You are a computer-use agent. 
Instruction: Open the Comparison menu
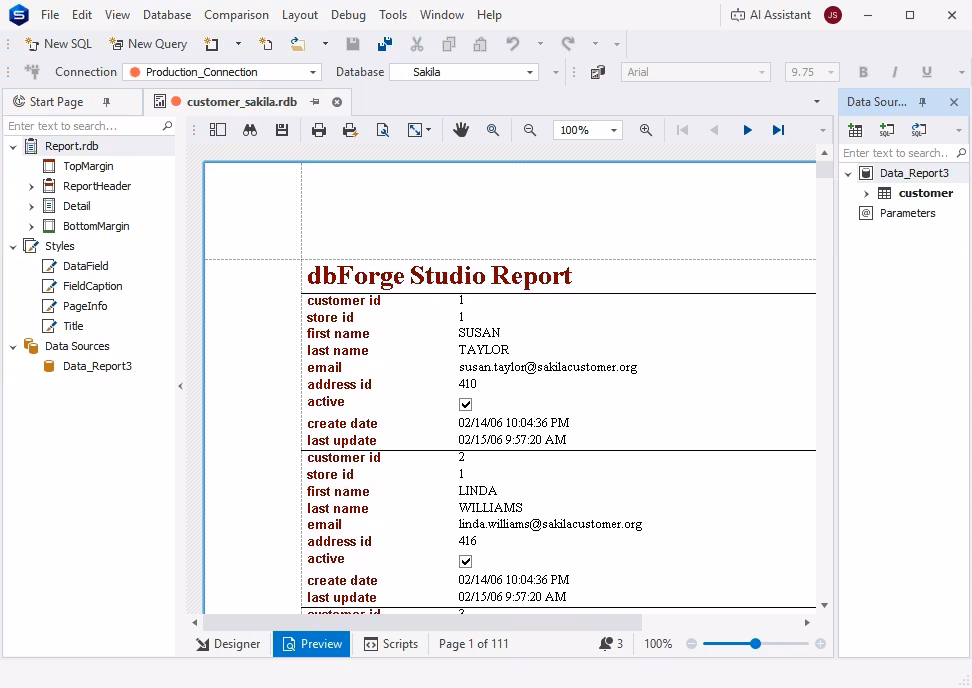[236, 15]
